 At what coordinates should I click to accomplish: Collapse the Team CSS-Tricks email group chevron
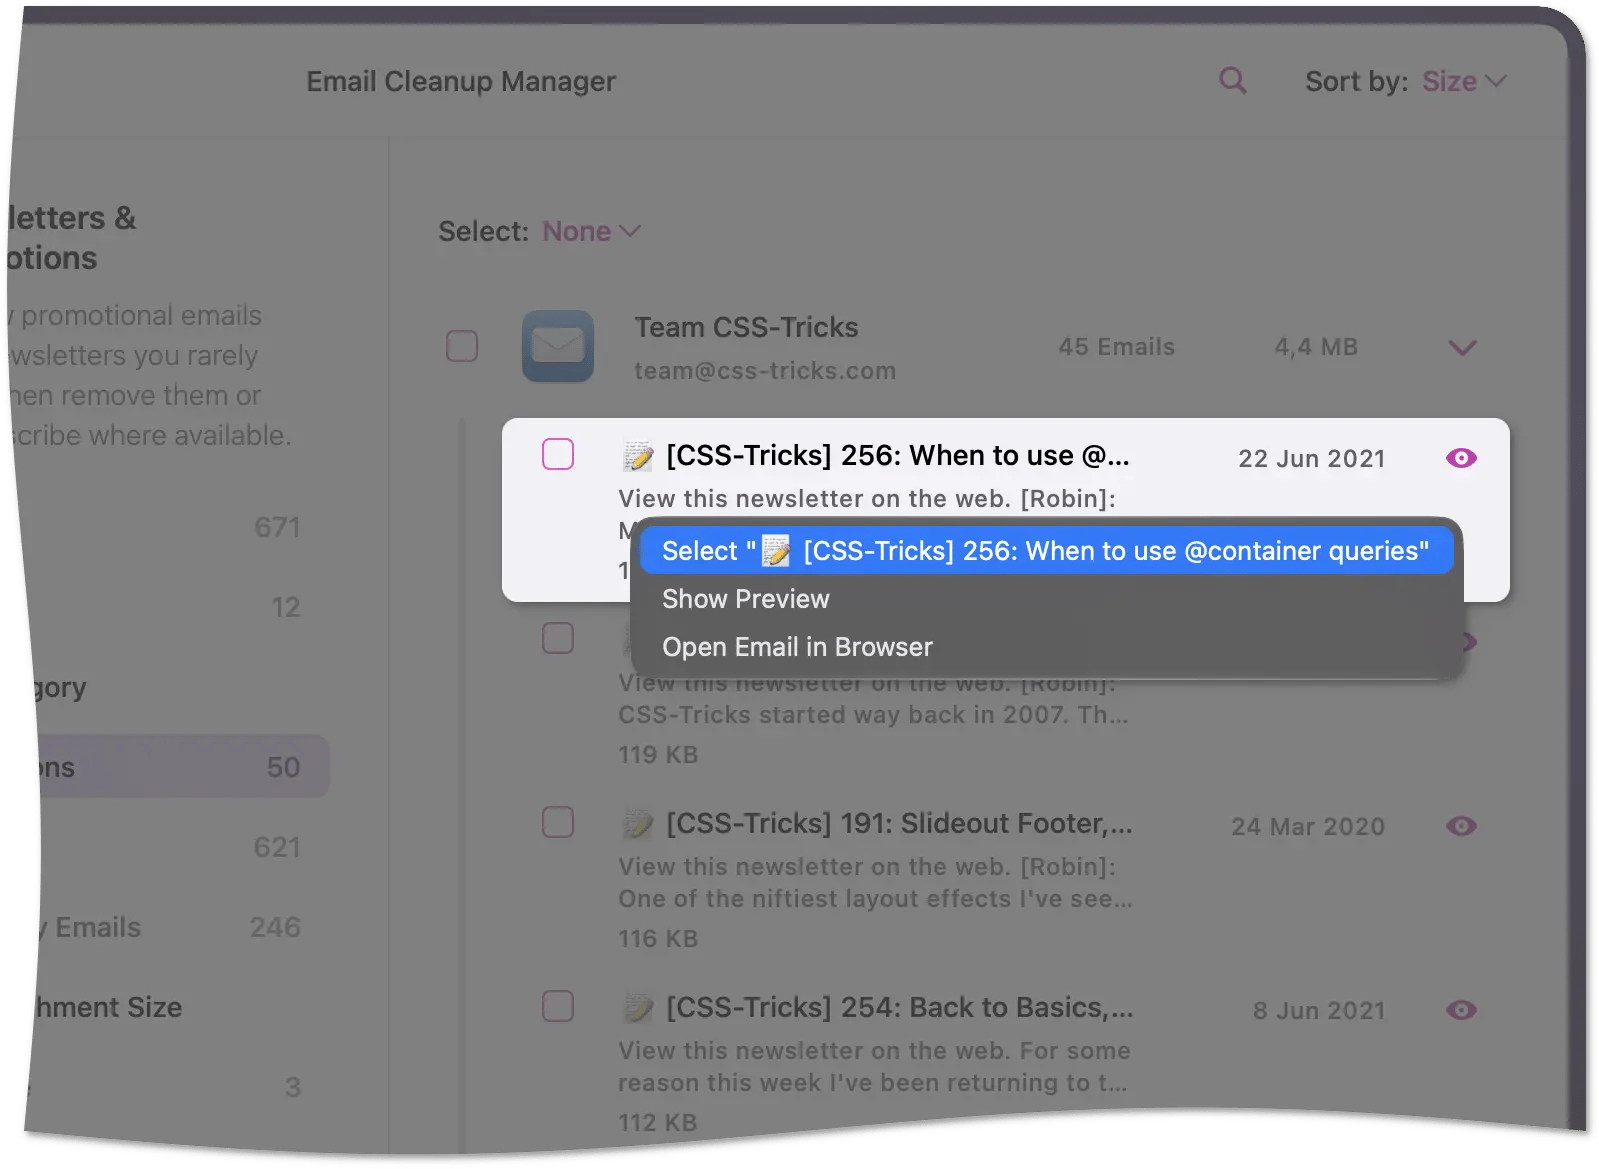(1462, 348)
